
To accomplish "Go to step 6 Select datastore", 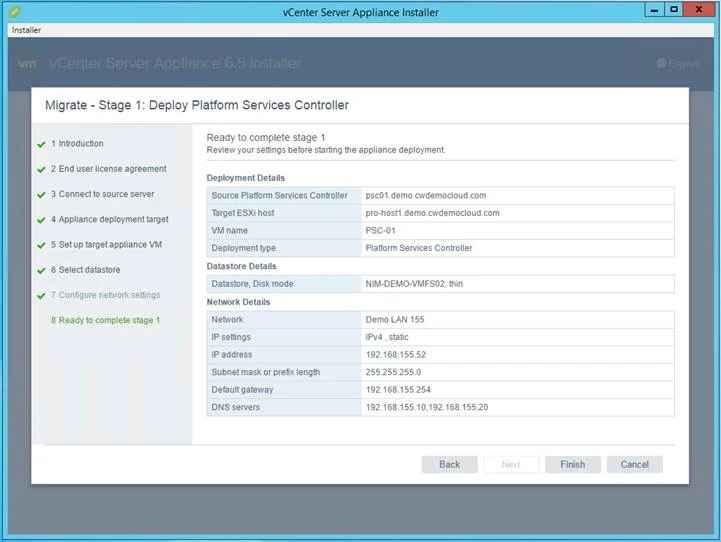I will (x=86, y=270).
